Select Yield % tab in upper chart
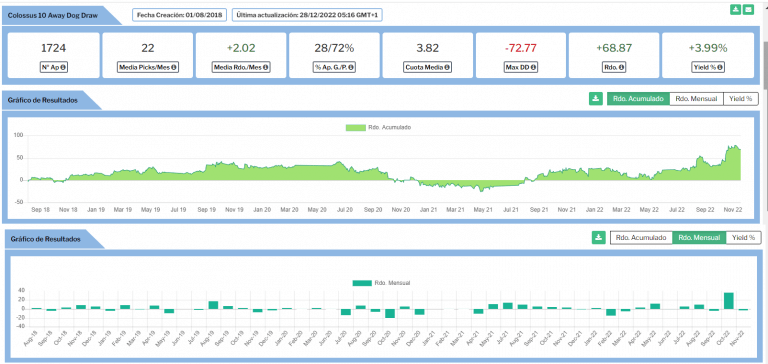 (741, 98)
